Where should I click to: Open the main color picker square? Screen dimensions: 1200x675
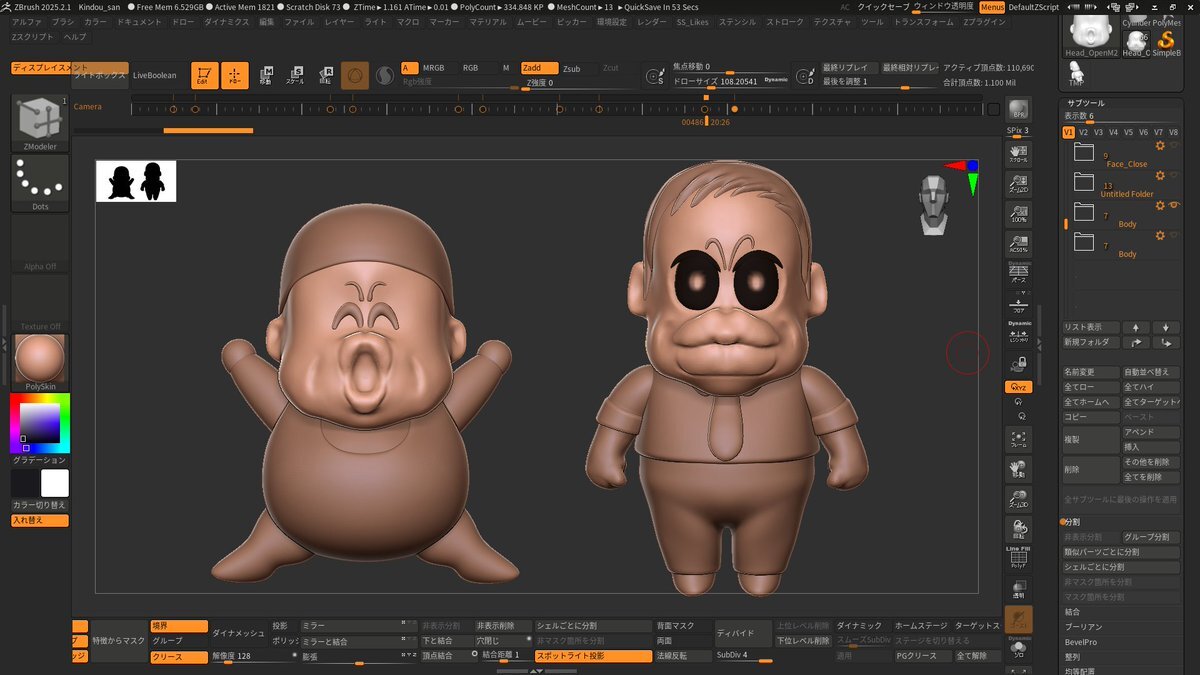(x=40, y=424)
